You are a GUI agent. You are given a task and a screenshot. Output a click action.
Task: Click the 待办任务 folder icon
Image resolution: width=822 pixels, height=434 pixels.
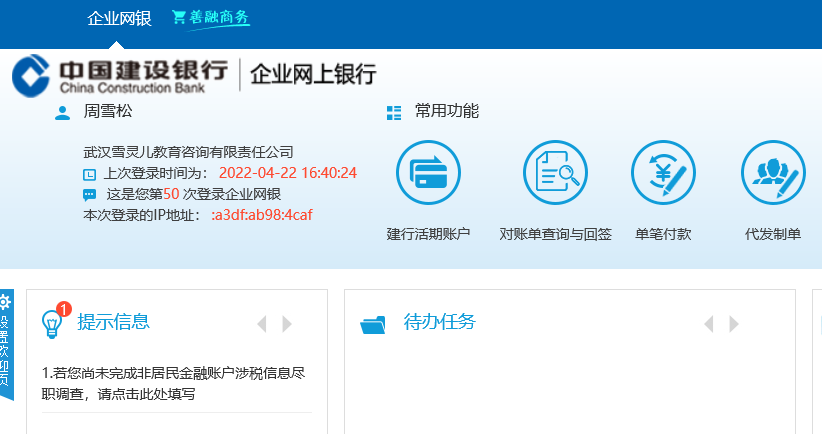coord(373,324)
